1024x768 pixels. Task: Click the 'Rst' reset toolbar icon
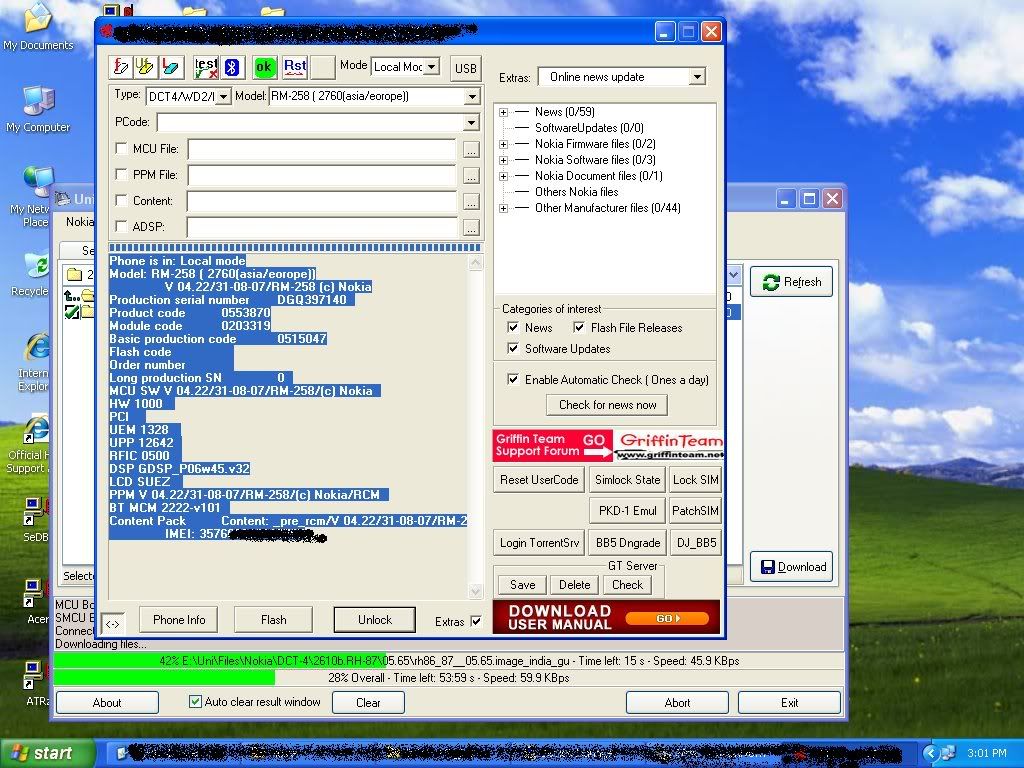tap(295, 67)
